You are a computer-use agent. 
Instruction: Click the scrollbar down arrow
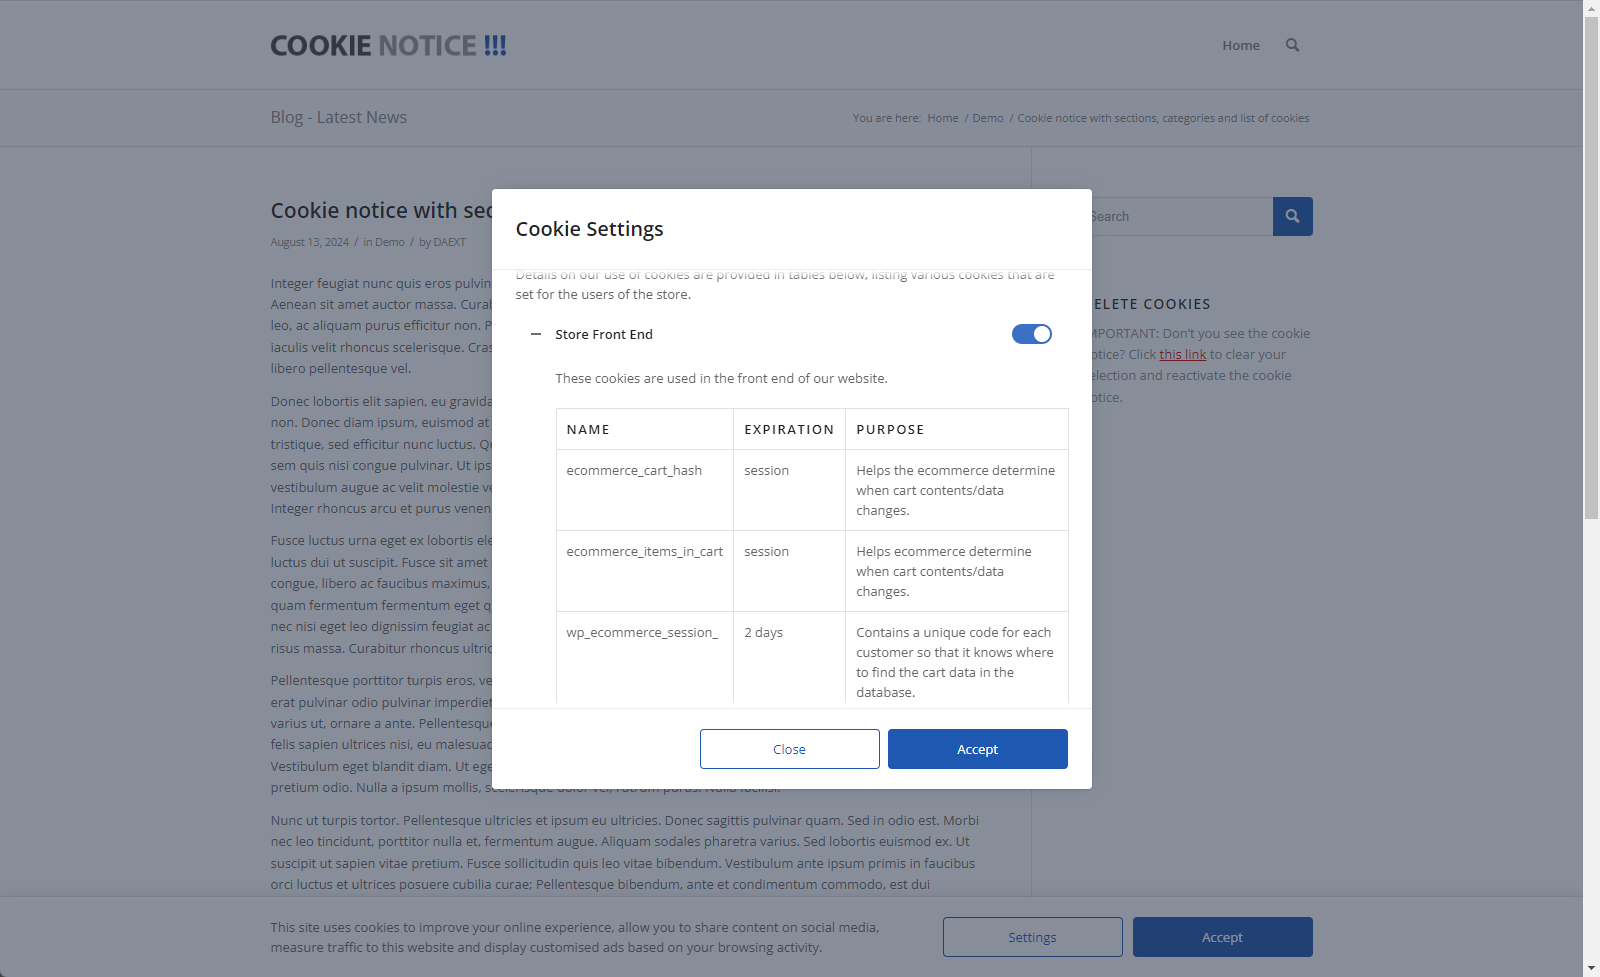click(1591, 968)
